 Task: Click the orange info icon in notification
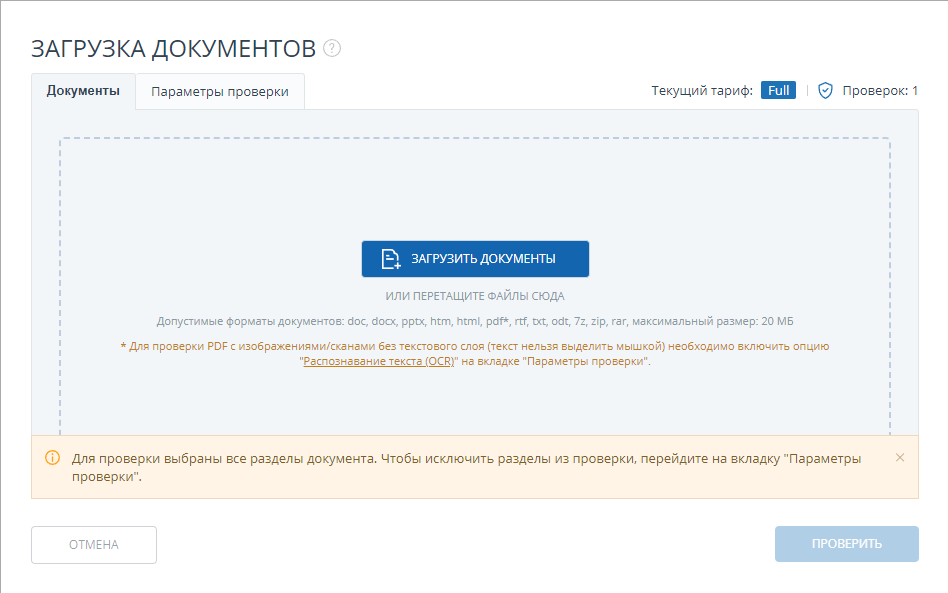click(52, 458)
